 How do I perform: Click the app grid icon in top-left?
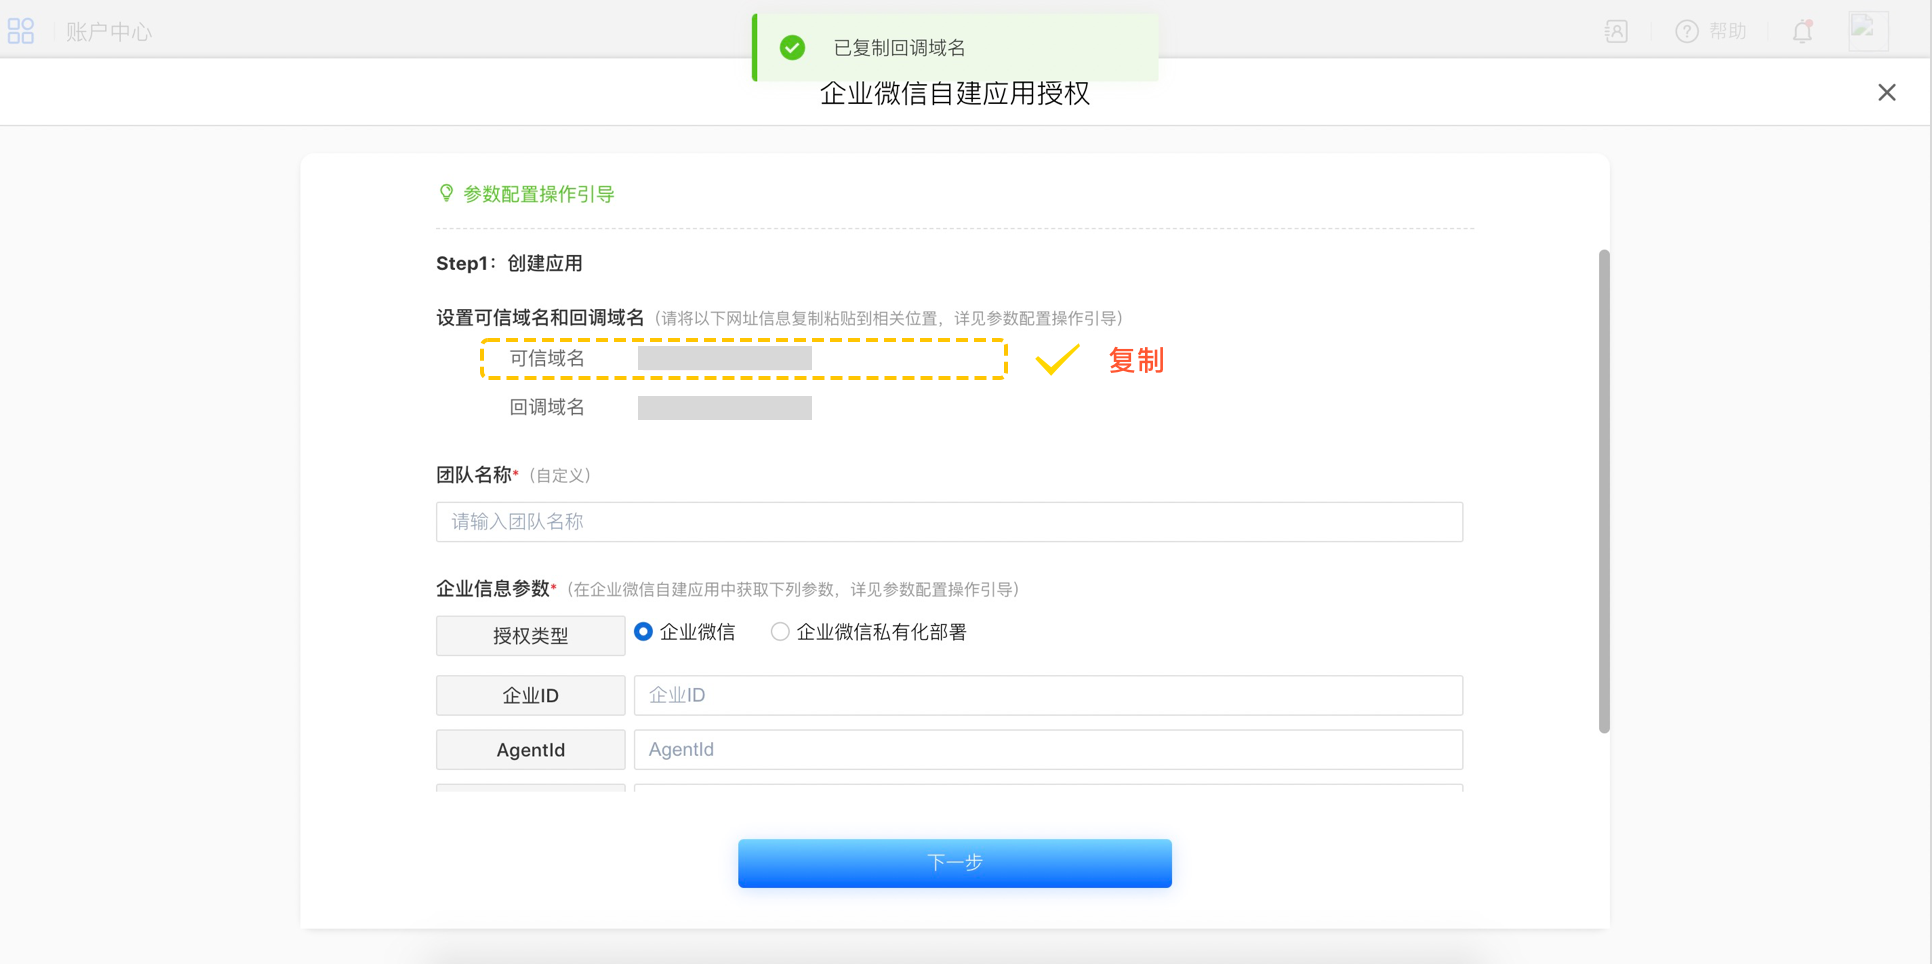[21, 31]
